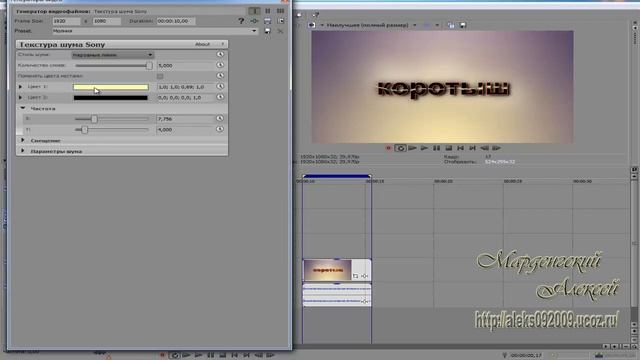The width and height of the screenshot is (640, 360).
Task: Collapse the Частота section
Action: [23, 108]
